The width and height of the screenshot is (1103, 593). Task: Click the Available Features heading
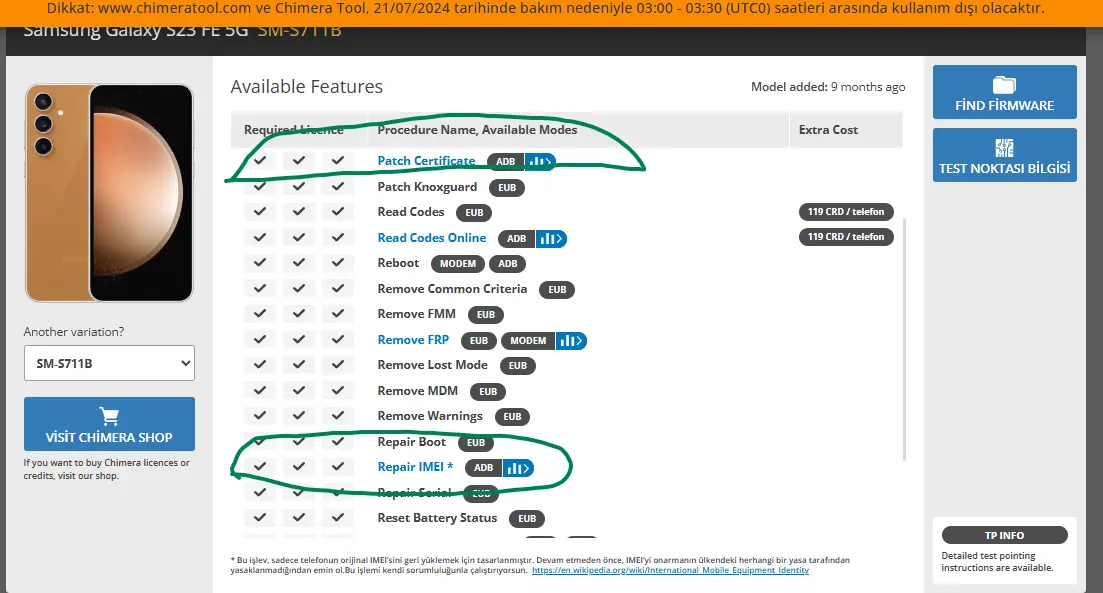(x=307, y=87)
